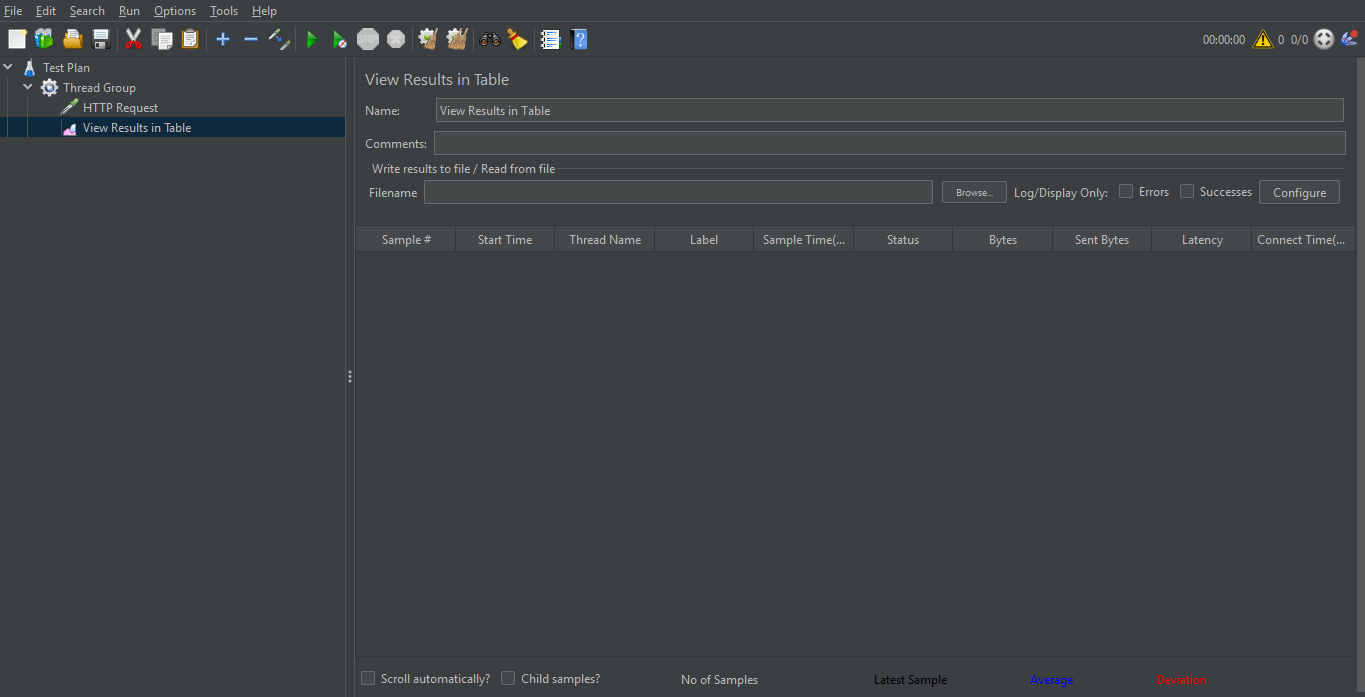Select HTTP Request in the tree
This screenshot has height=697, width=1365.
click(120, 108)
